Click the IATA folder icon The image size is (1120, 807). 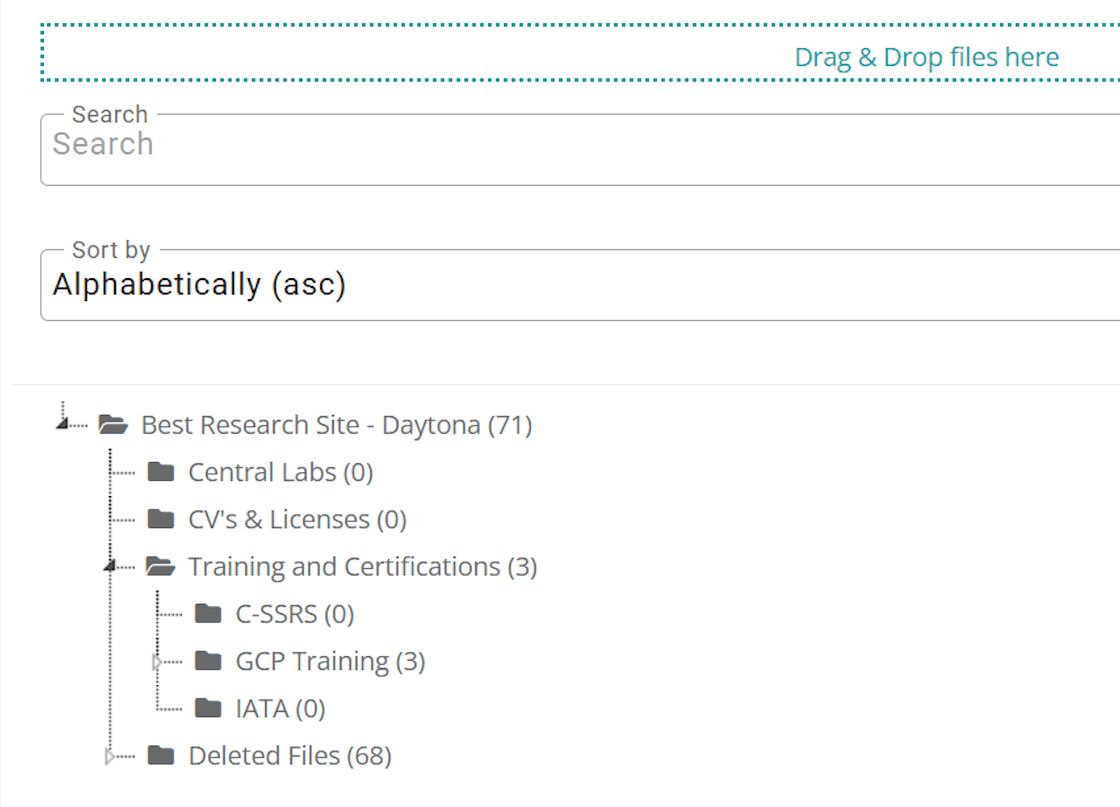(x=208, y=708)
